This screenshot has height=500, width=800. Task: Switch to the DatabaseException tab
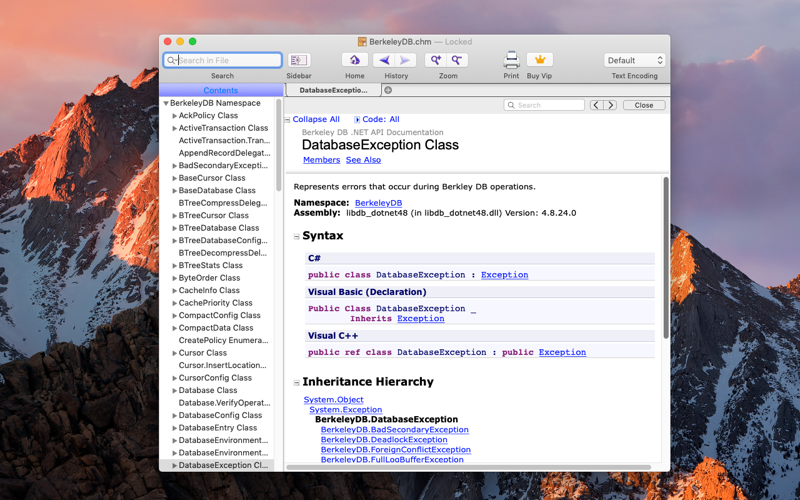pyautogui.click(x=333, y=90)
